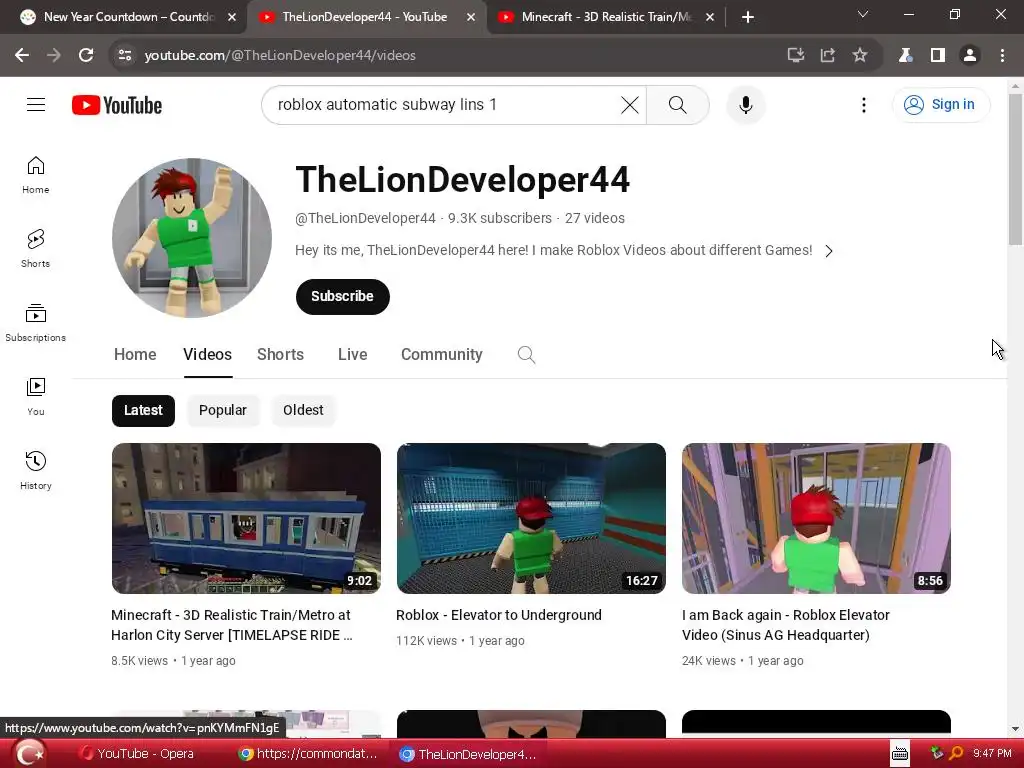The image size is (1024, 768).
Task: Install app icon in the address bar
Action: pyautogui.click(x=795, y=55)
